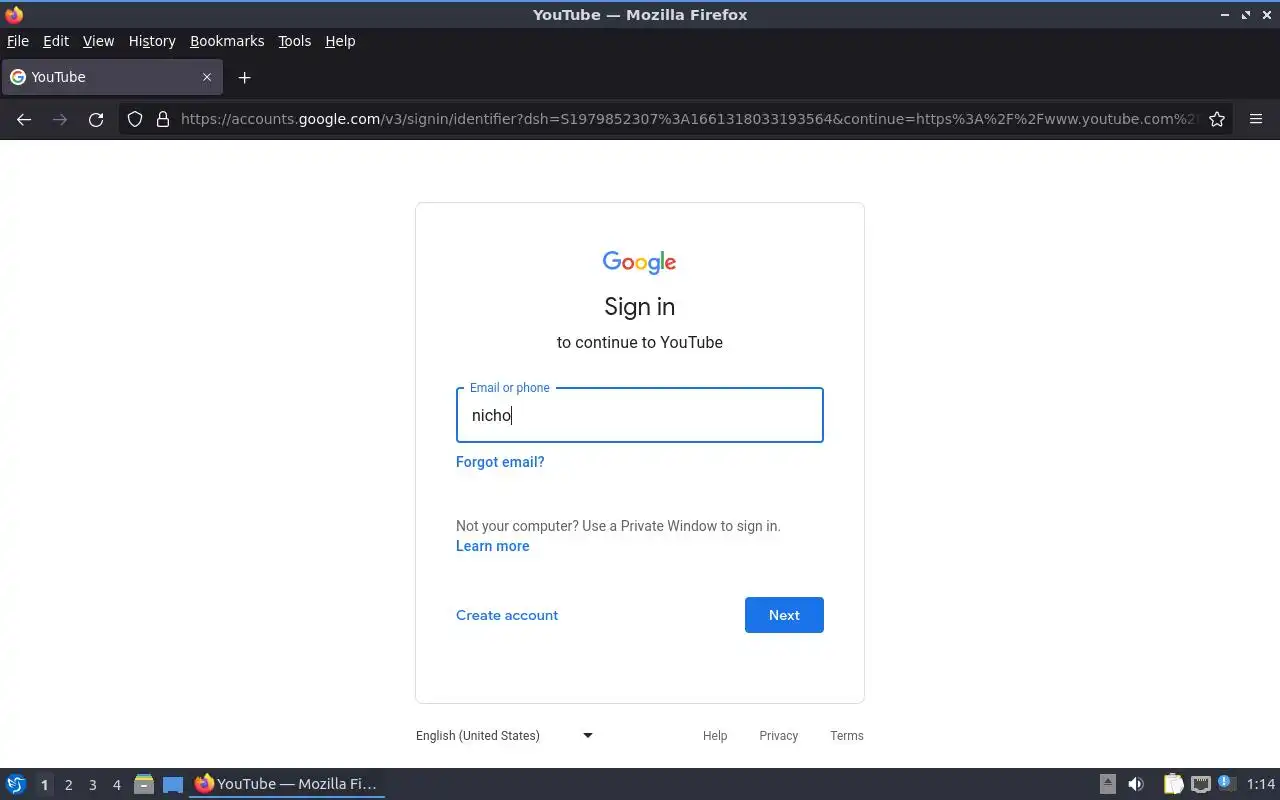Switch to workspace 2
The height and width of the screenshot is (800, 1280).
point(68,785)
